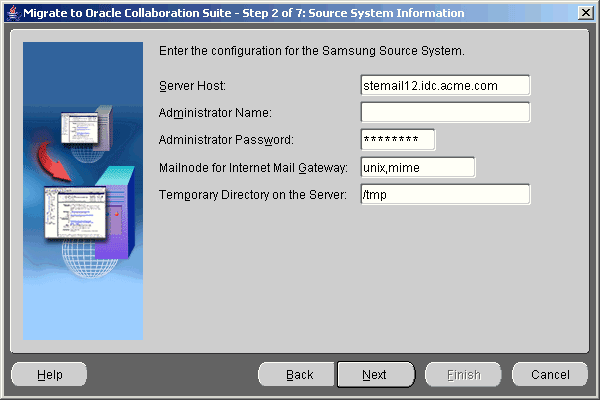Click the 'Server Host:' label

192,86
